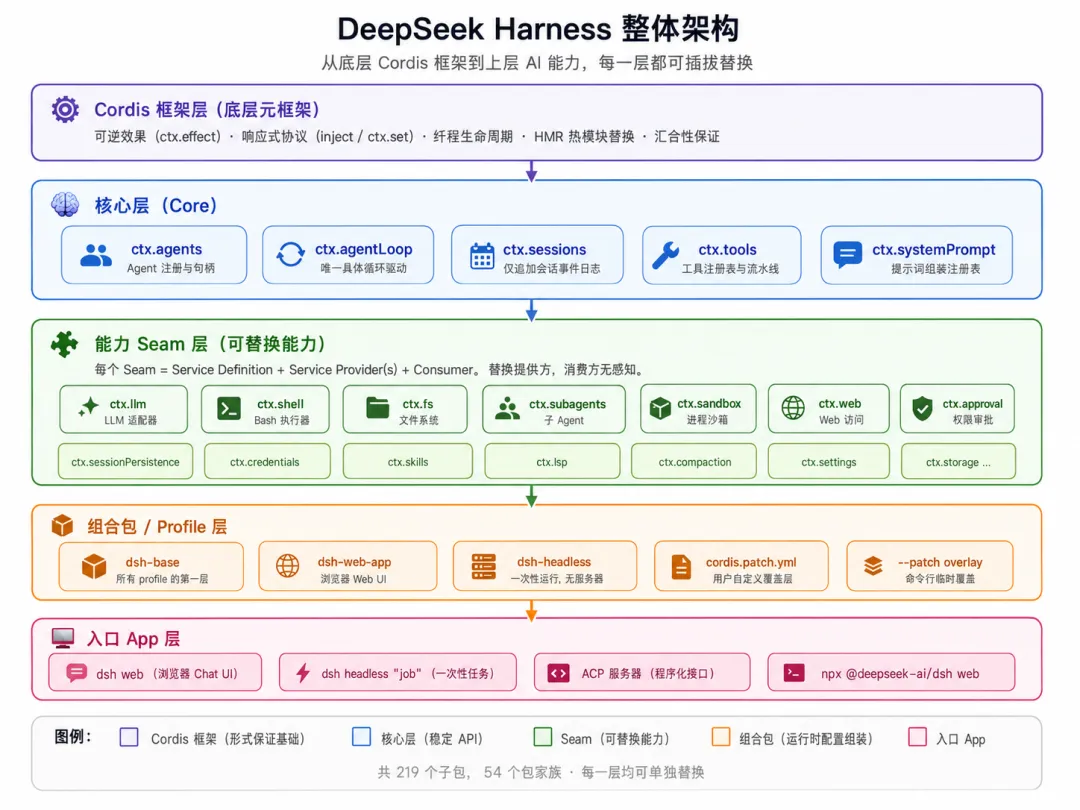Click the code brackets icon in ACP 服务器 card
1080x810 pixels.
(x=559, y=673)
